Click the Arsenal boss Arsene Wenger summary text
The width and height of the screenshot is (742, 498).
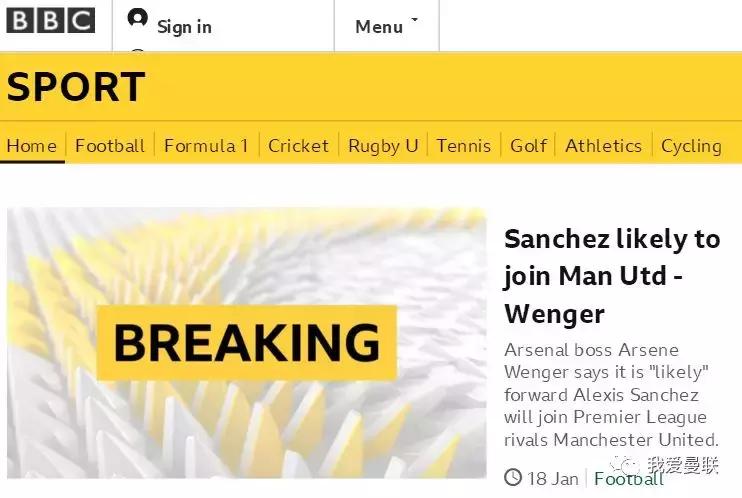pos(610,395)
